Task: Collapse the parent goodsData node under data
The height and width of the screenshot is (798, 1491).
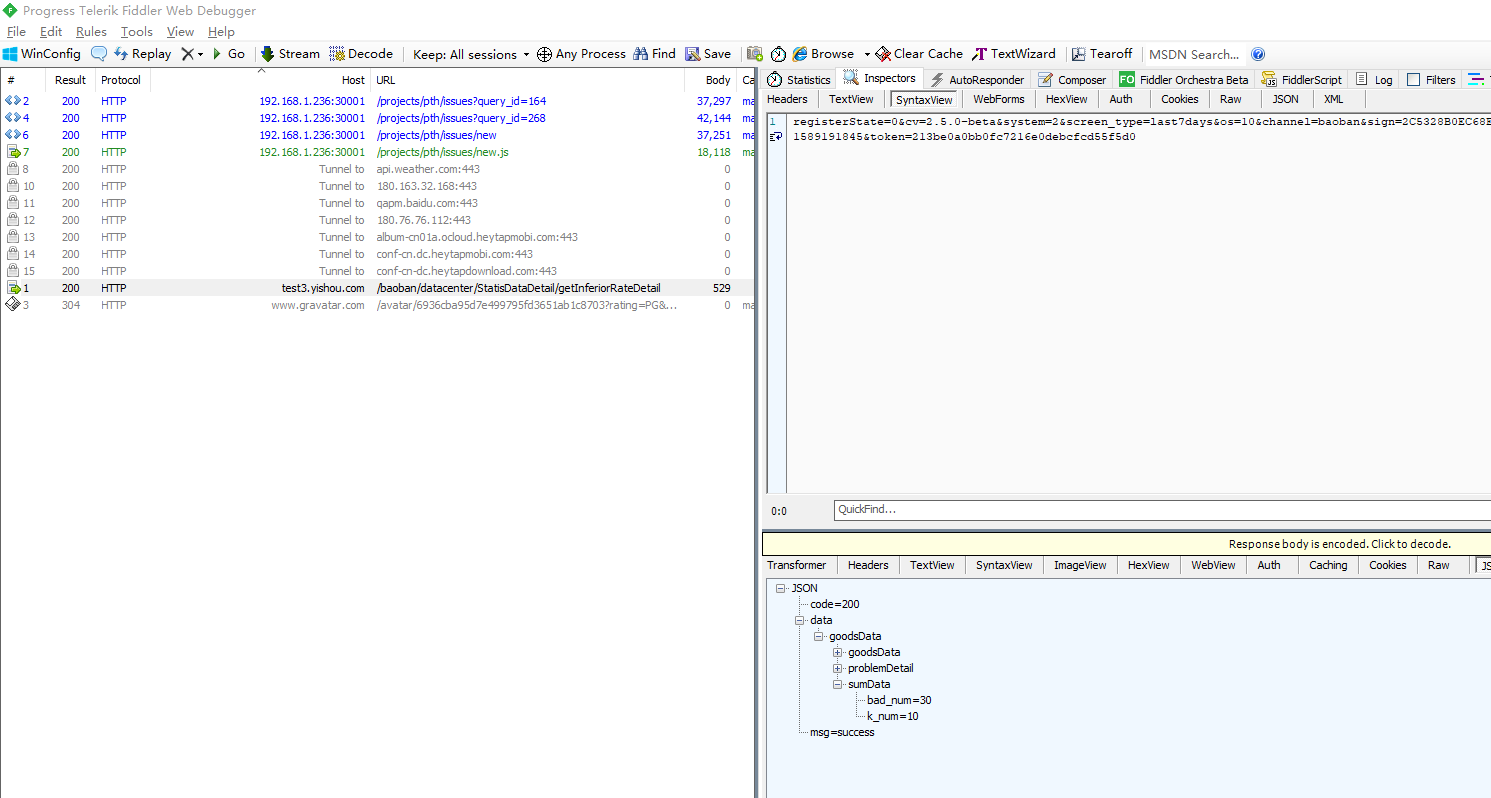Action: pos(819,637)
